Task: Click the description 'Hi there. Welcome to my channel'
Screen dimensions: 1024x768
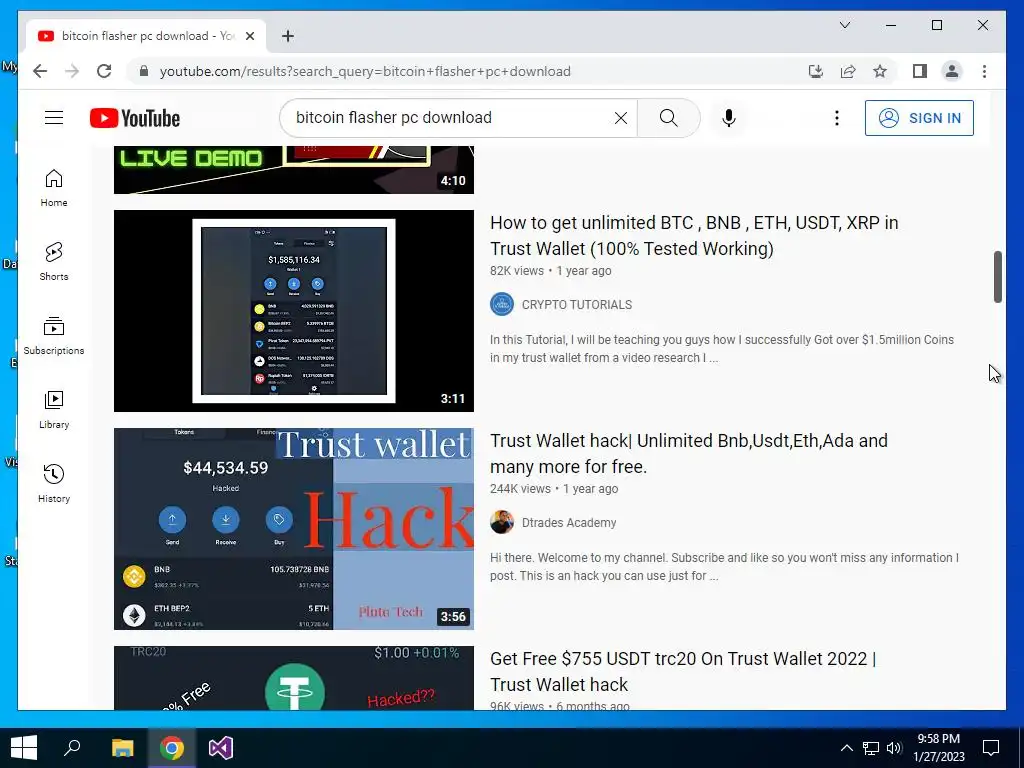Action: [x=724, y=567]
